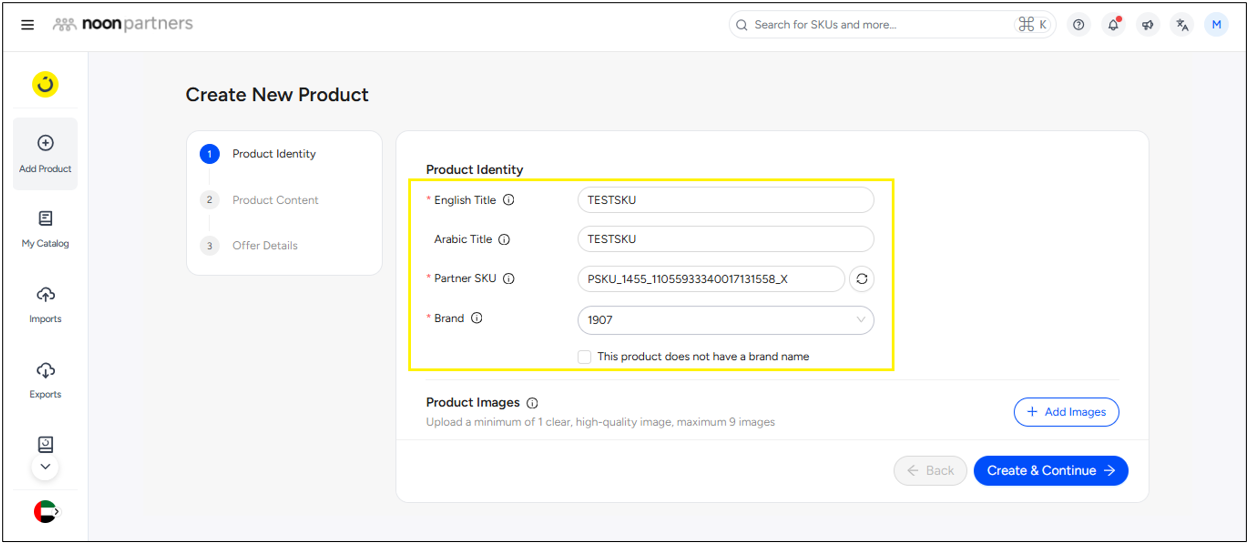1251x545 pixels.
Task: Open the user profile avatar M
Action: pos(1216,25)
